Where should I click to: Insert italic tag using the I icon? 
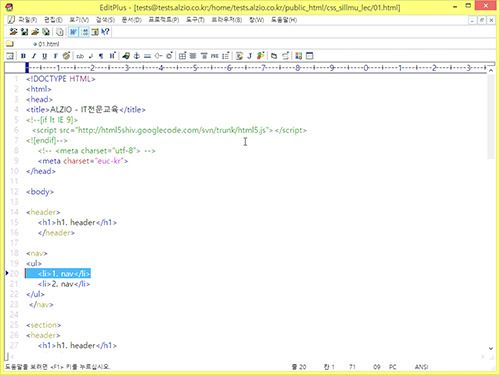[x=34, y=56]
